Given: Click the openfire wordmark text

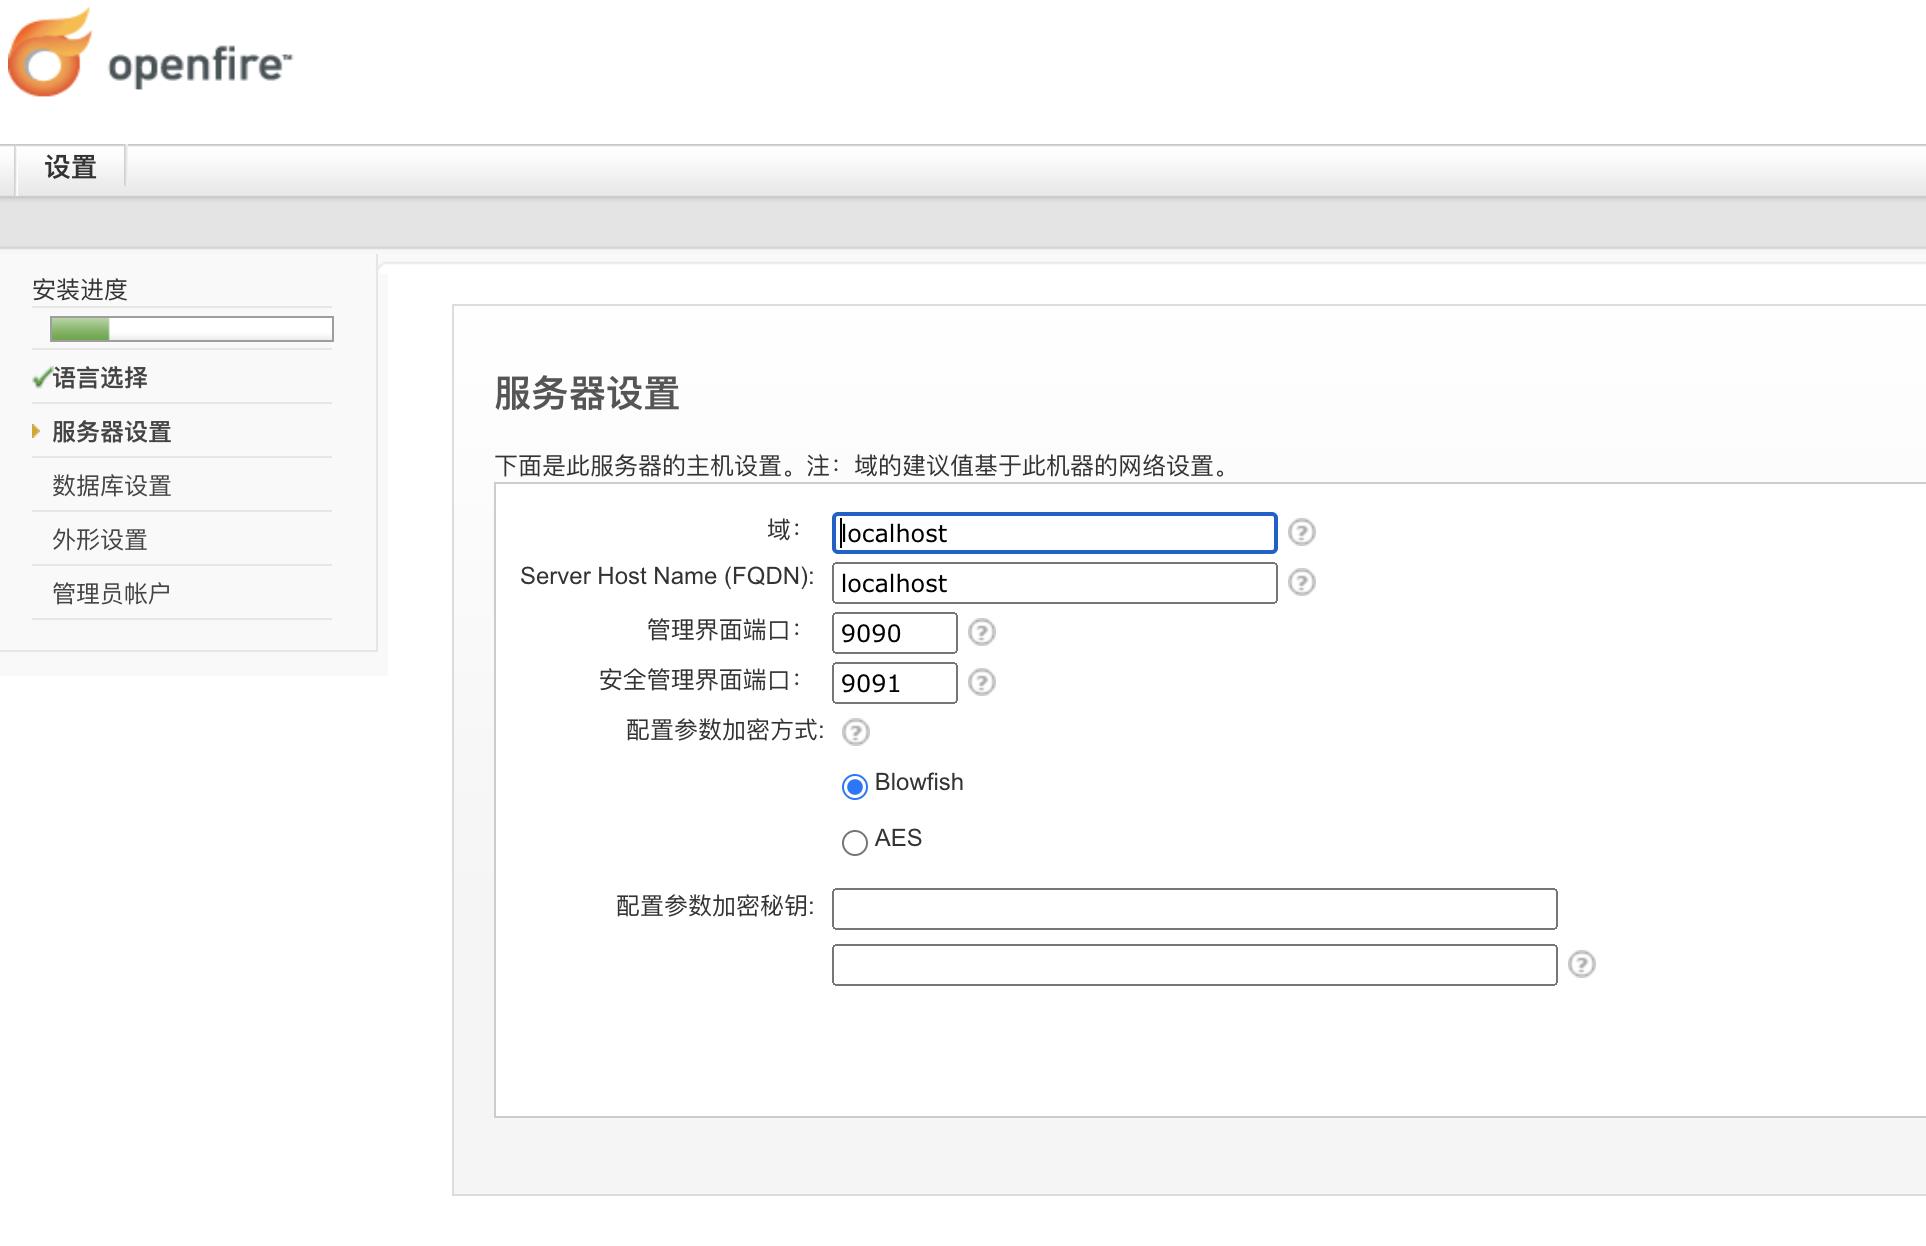Looking at the screenshot, I should coord(200,64).
